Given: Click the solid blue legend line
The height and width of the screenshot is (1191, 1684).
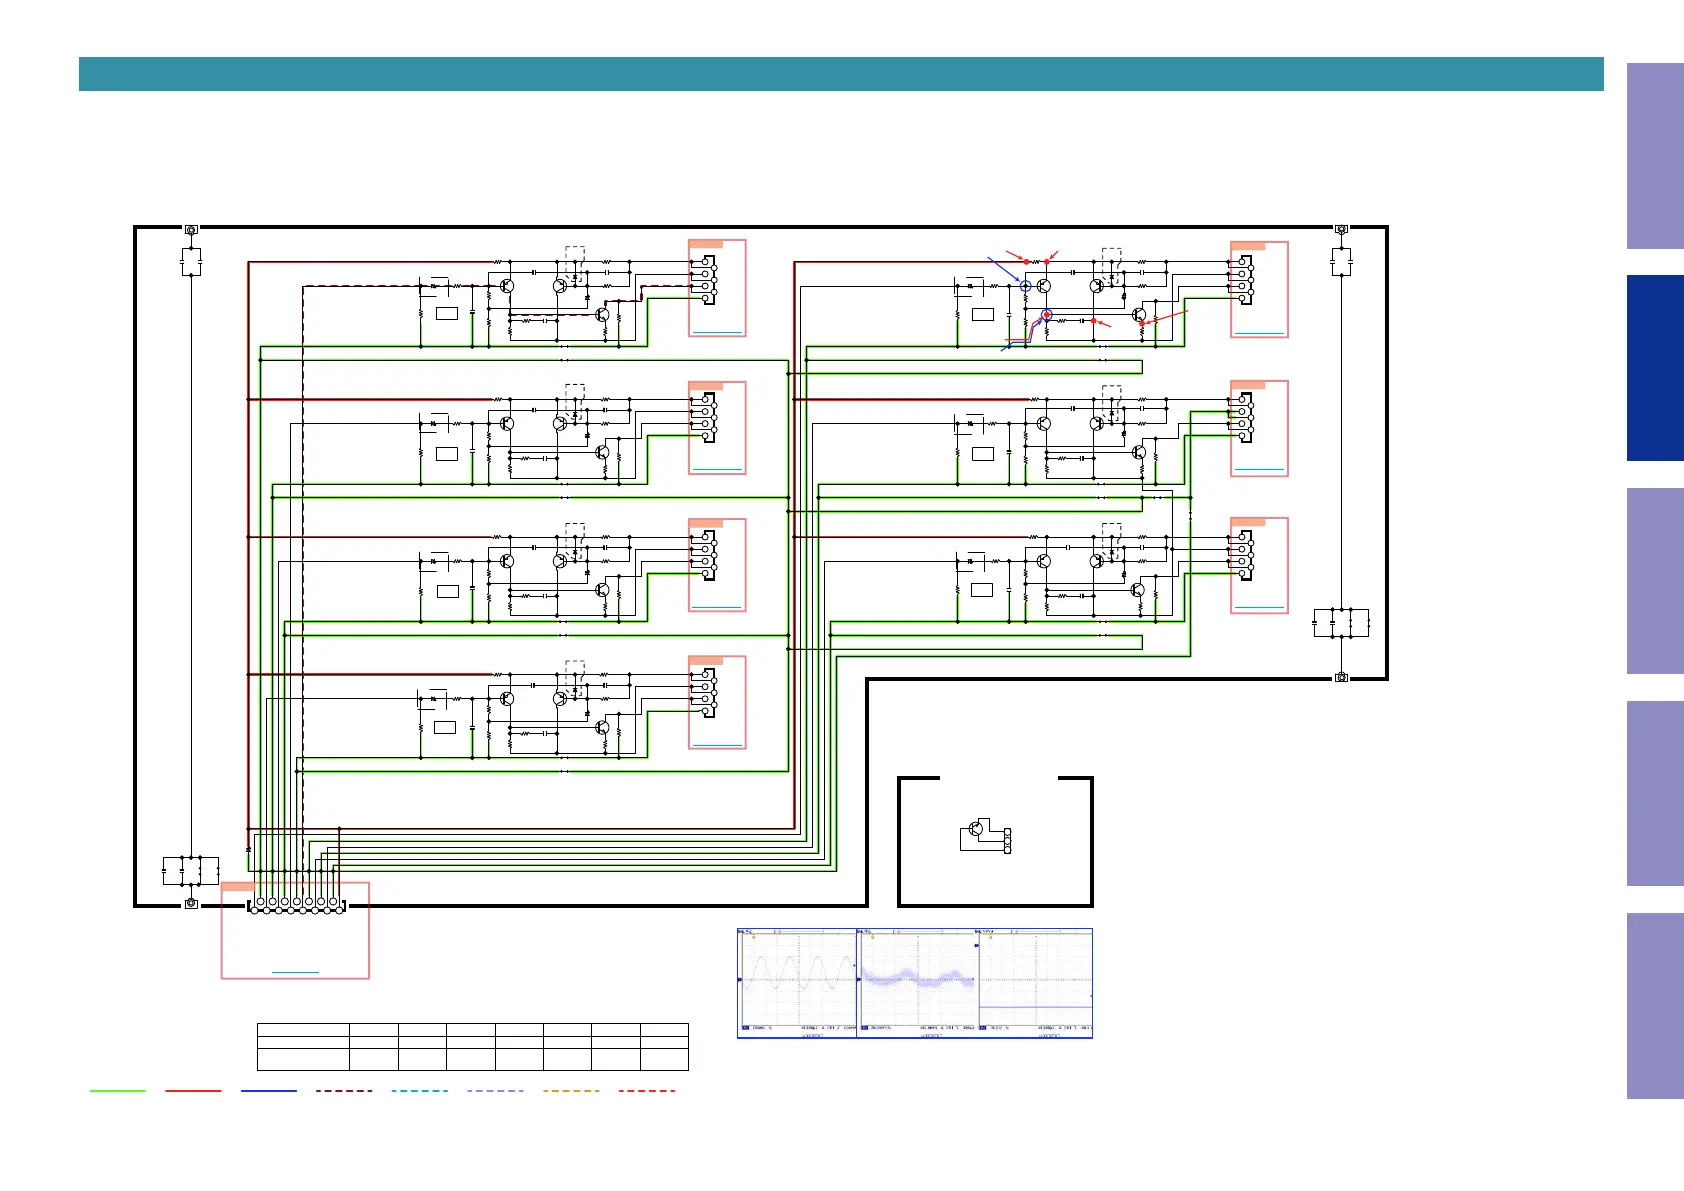Looking at the screenshot, I should click(x=269, y=1090).
